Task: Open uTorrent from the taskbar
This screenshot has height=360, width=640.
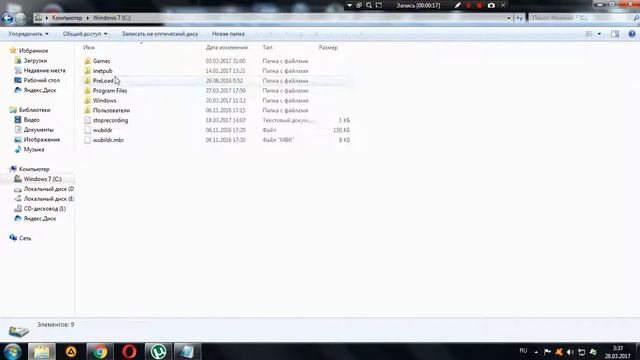Action: point(158,351)
